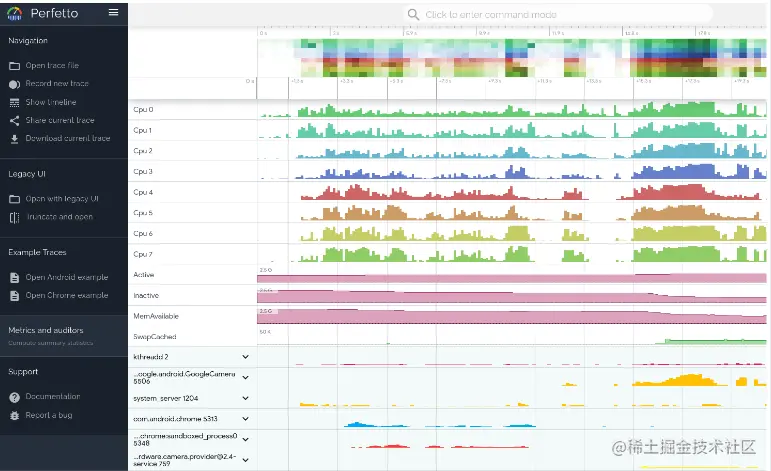This screenshot has width=771, height=471.
Task: Click the Truncate and open icon
Action: [x=14, y=217]
